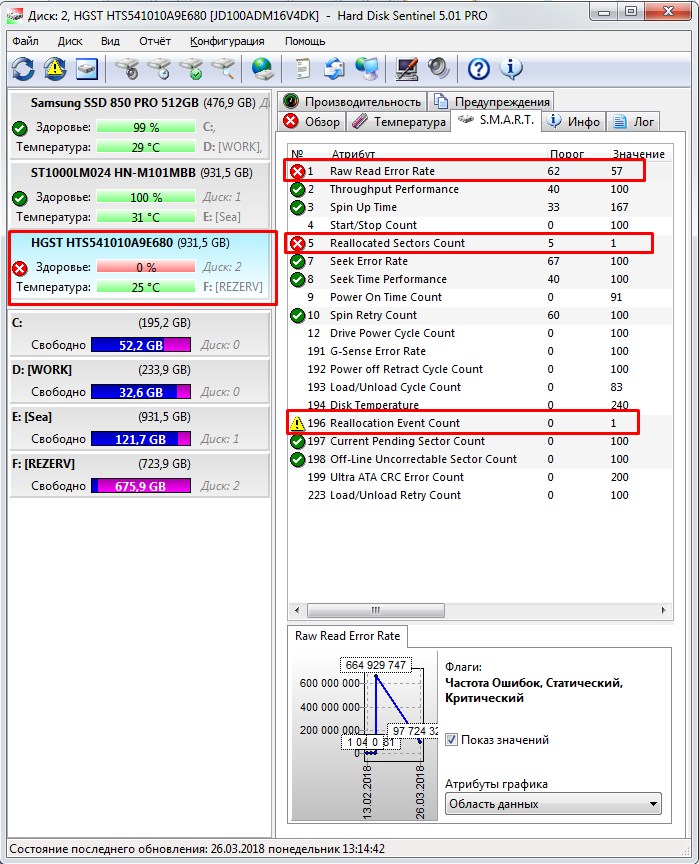Switch to the Лог tab
This screenshot has height=864, width=699.
click(x=633, y=121)
